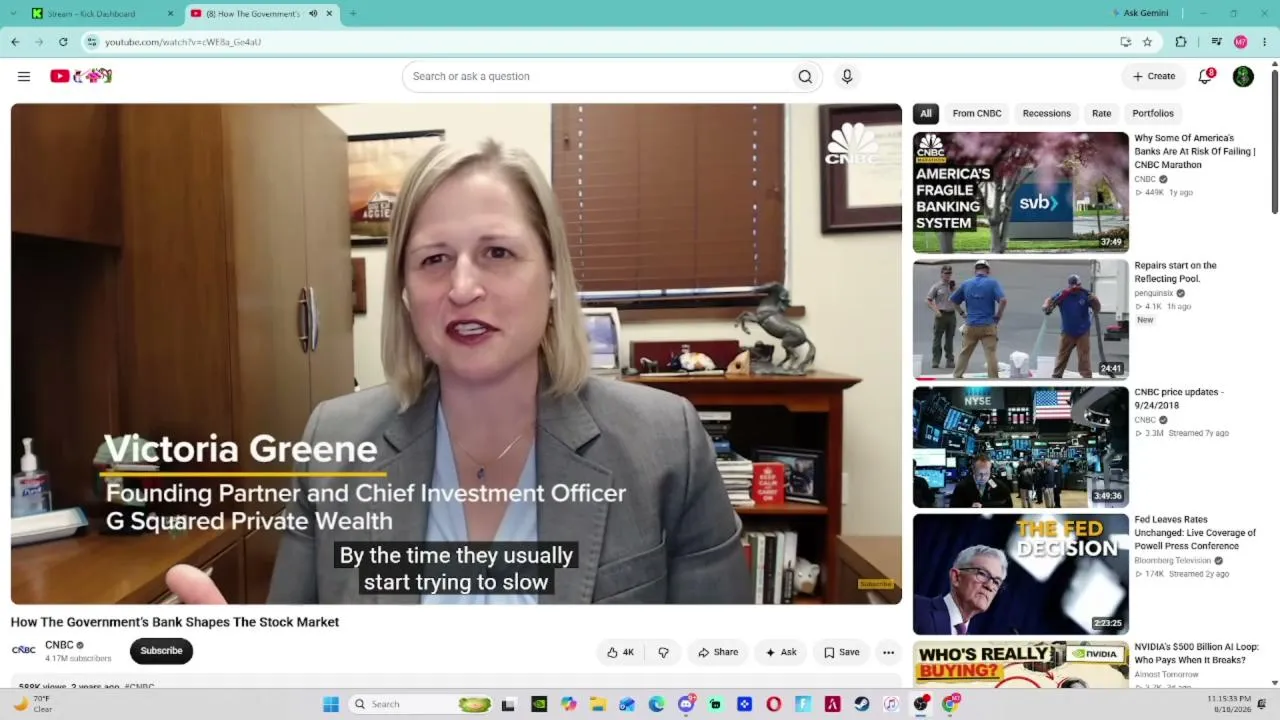
Task: Launch Steam from the taskbar
Action: pyautogui.click(x=862, y=704)
